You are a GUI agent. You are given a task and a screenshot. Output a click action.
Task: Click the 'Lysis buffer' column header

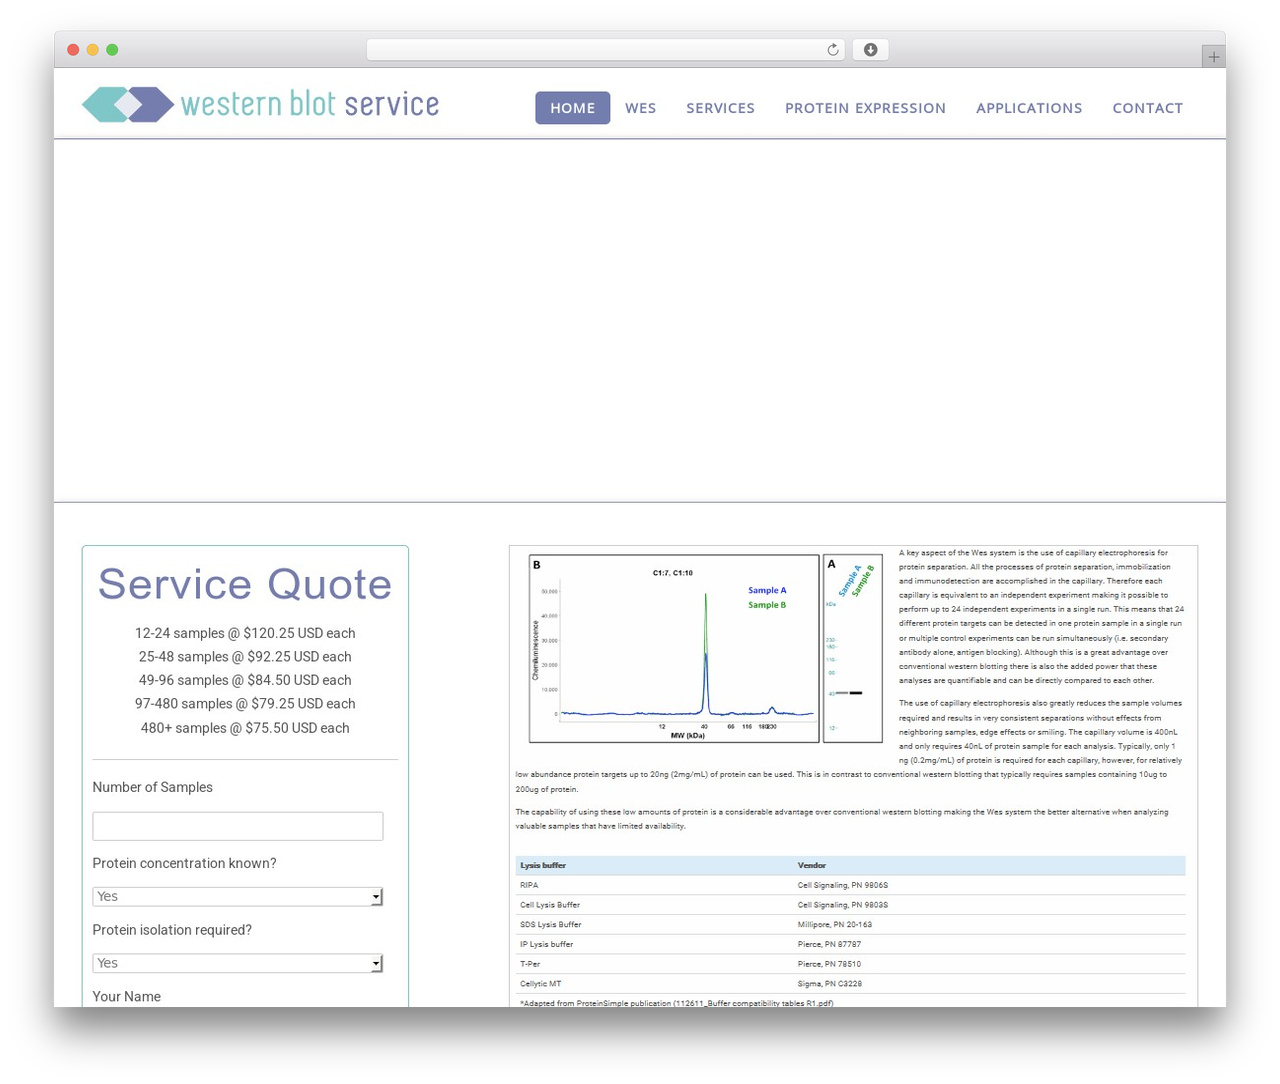pos(543,865)
